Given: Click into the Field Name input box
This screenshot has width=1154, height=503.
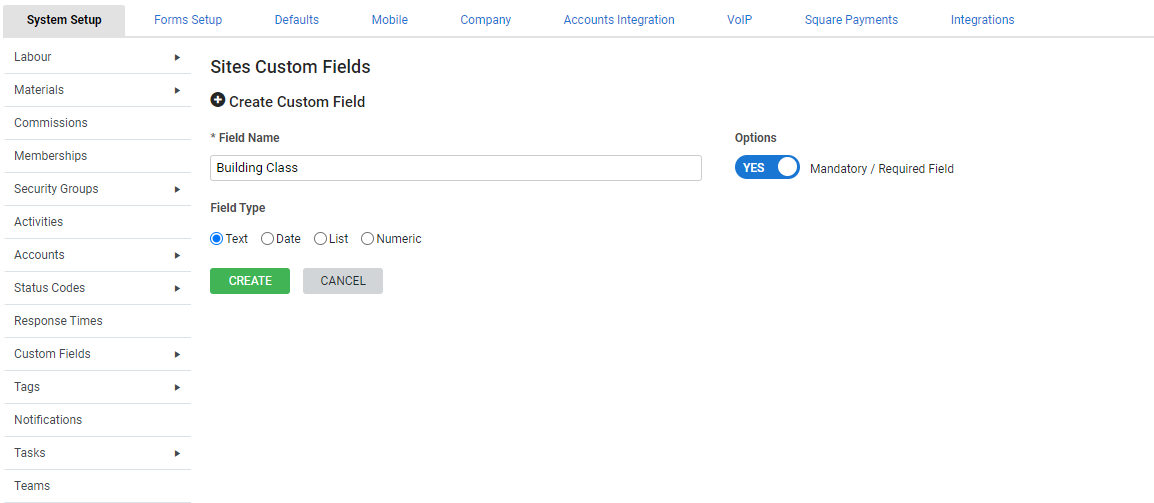Looking at the screenshot, I should tap(456, 168).
